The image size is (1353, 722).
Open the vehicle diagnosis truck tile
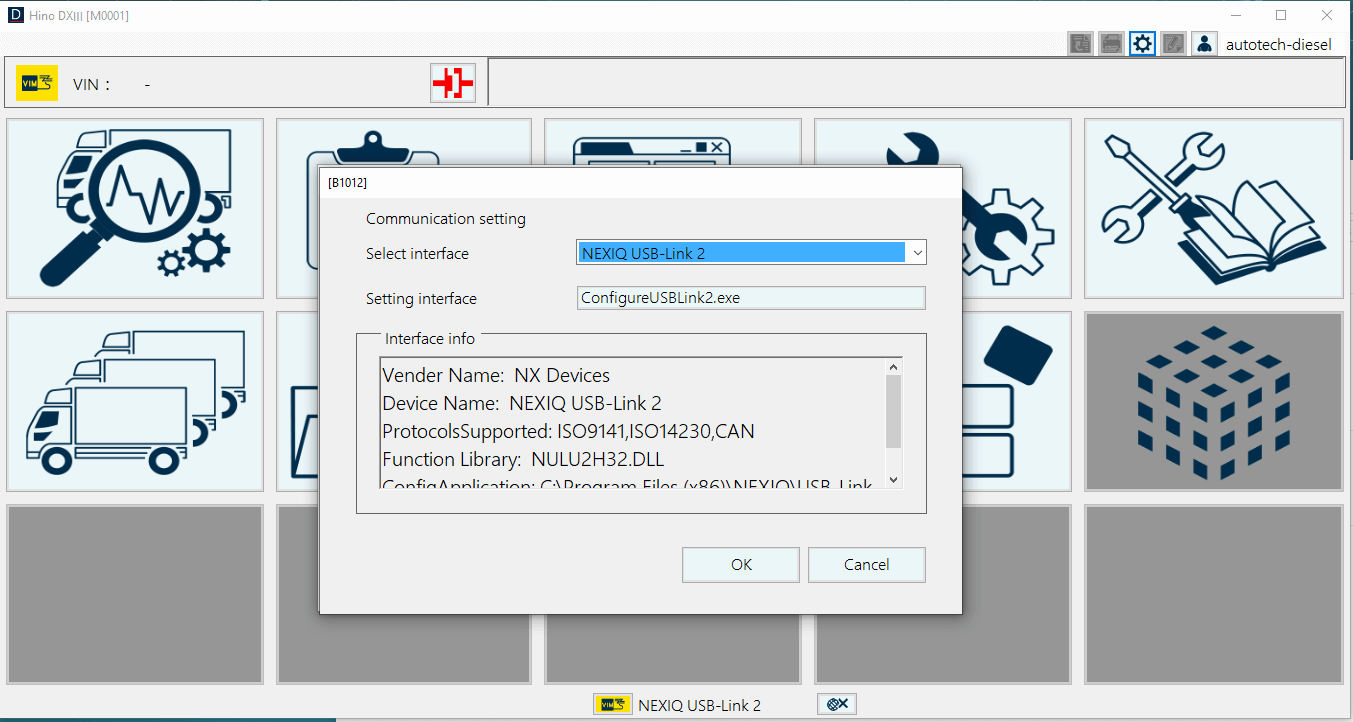pos(135,208)
